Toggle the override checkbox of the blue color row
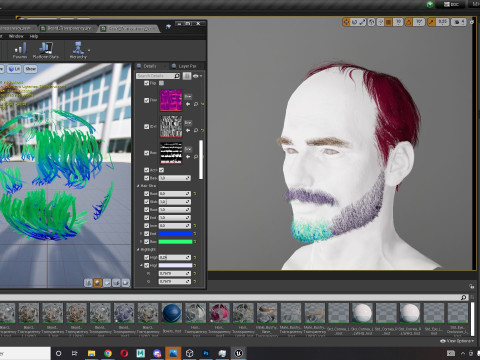This screenshot has width=480, height=360. click(x=146, y=234)
